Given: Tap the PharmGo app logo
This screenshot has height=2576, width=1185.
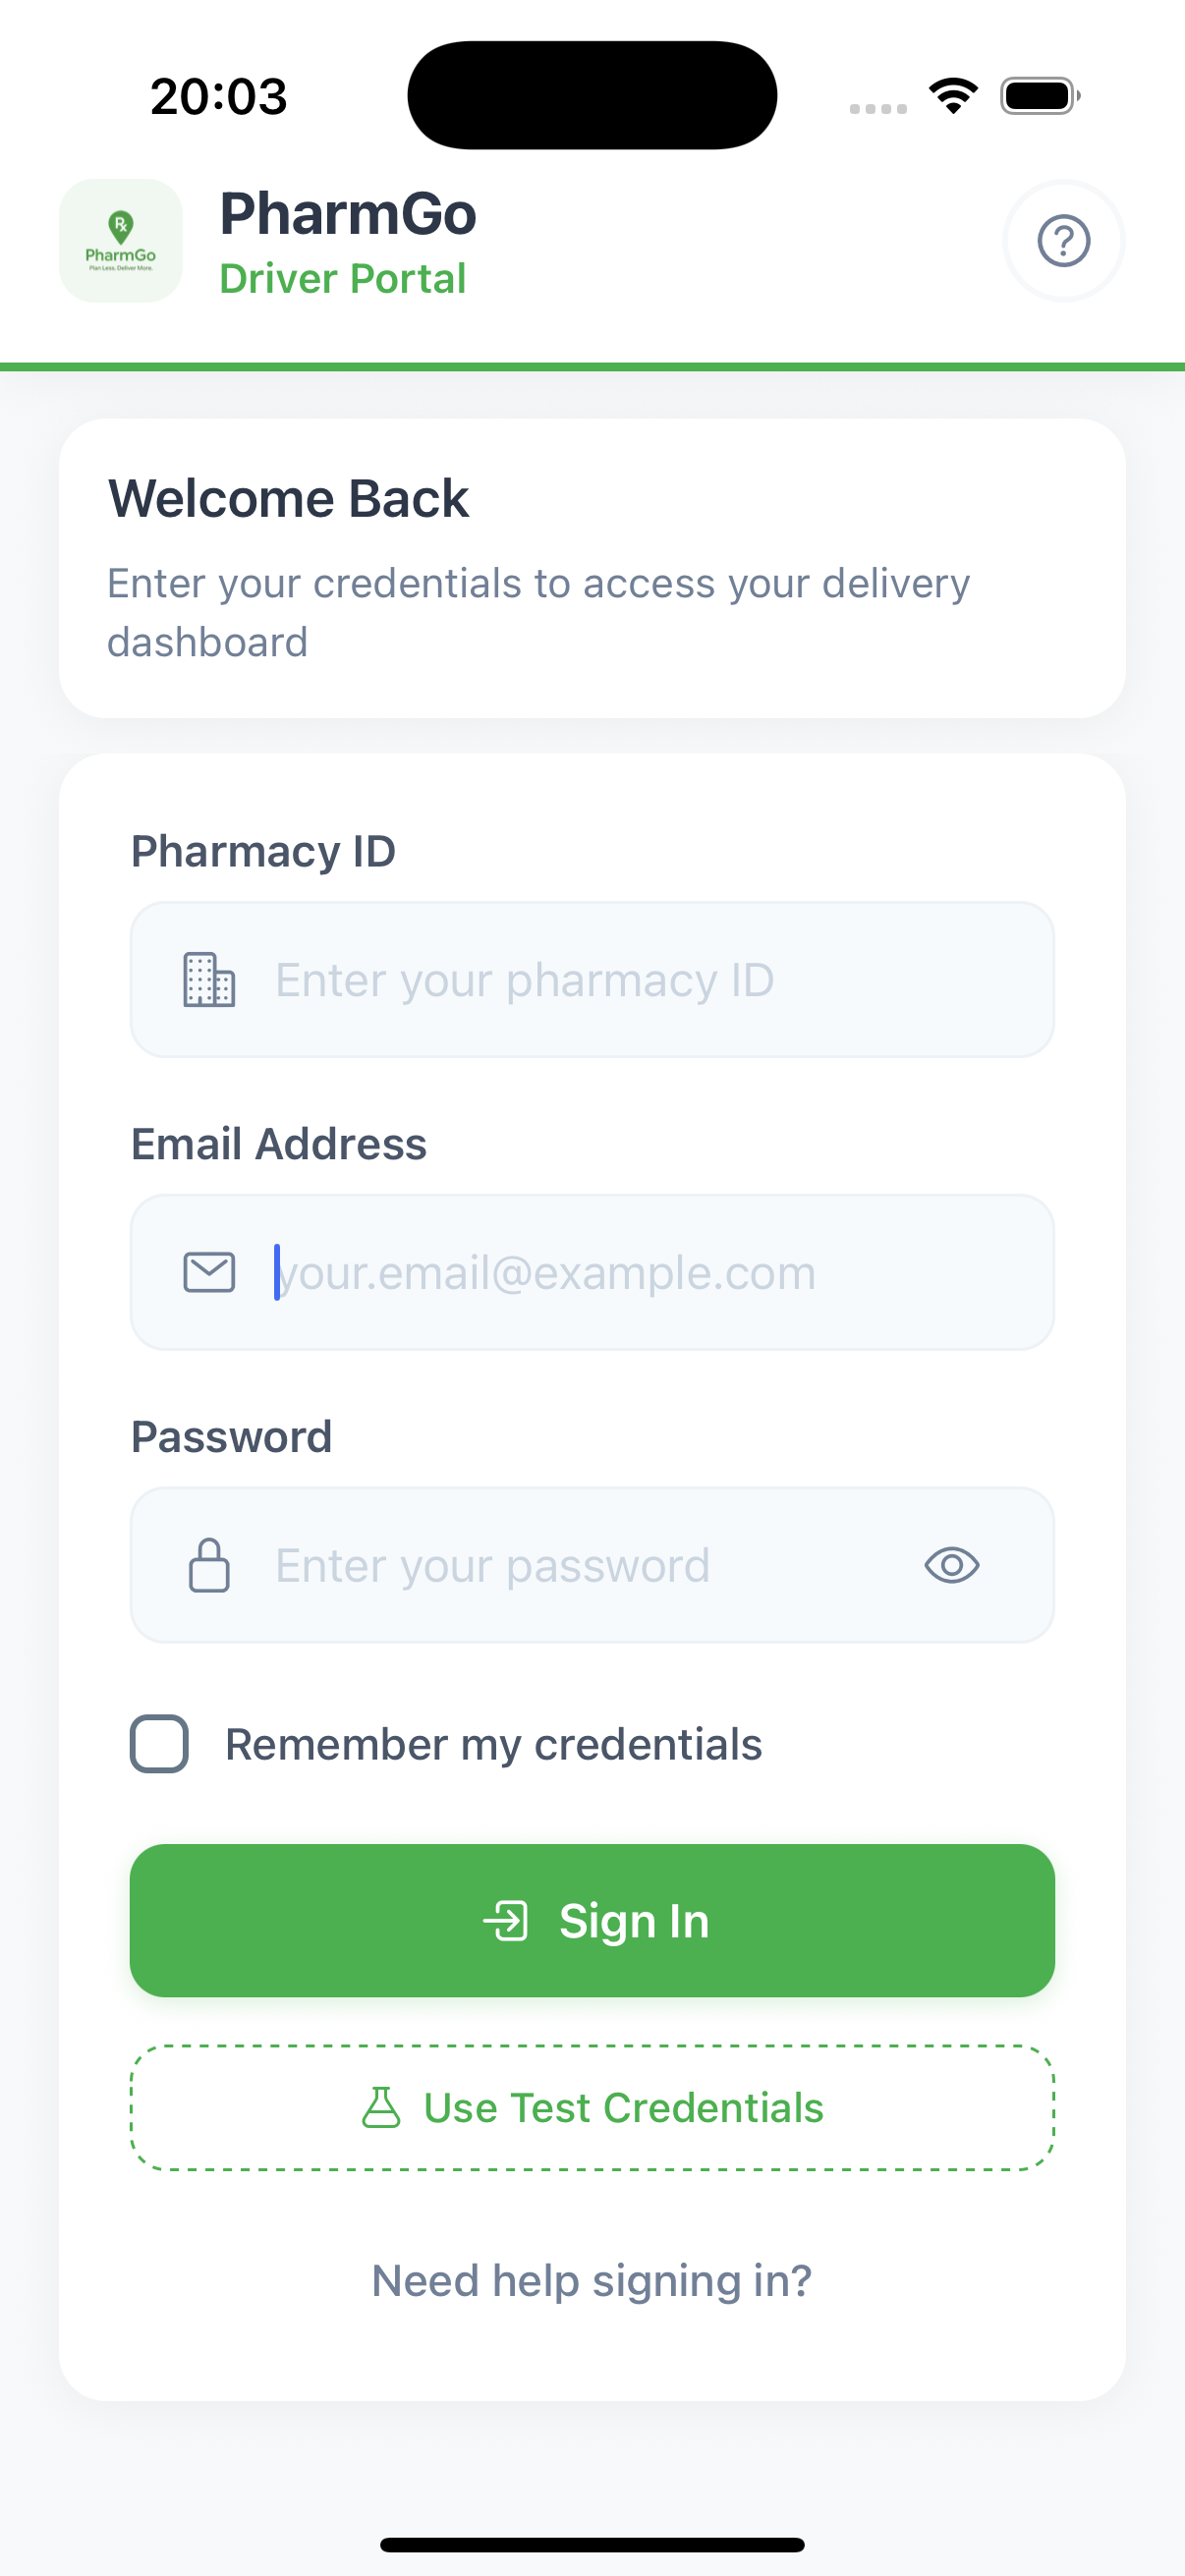Looking at the screenshot, I should point(121,241).
